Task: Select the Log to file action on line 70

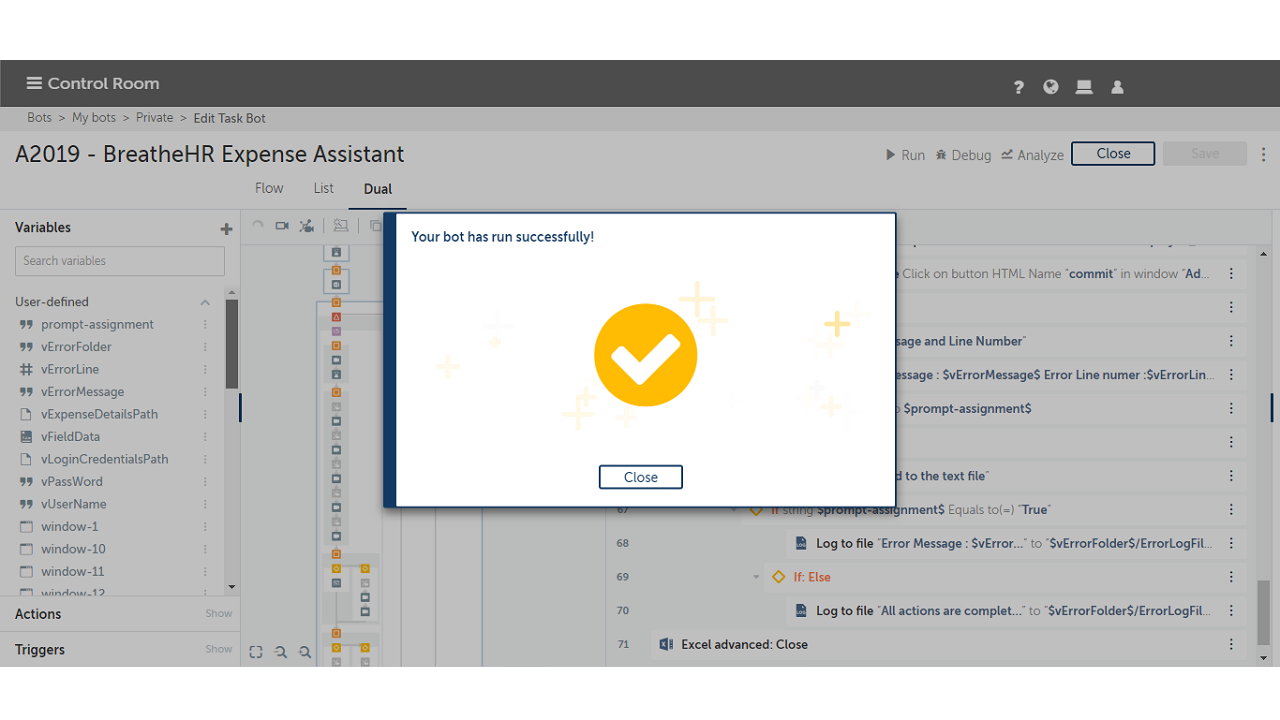Action: [1014, 610]
